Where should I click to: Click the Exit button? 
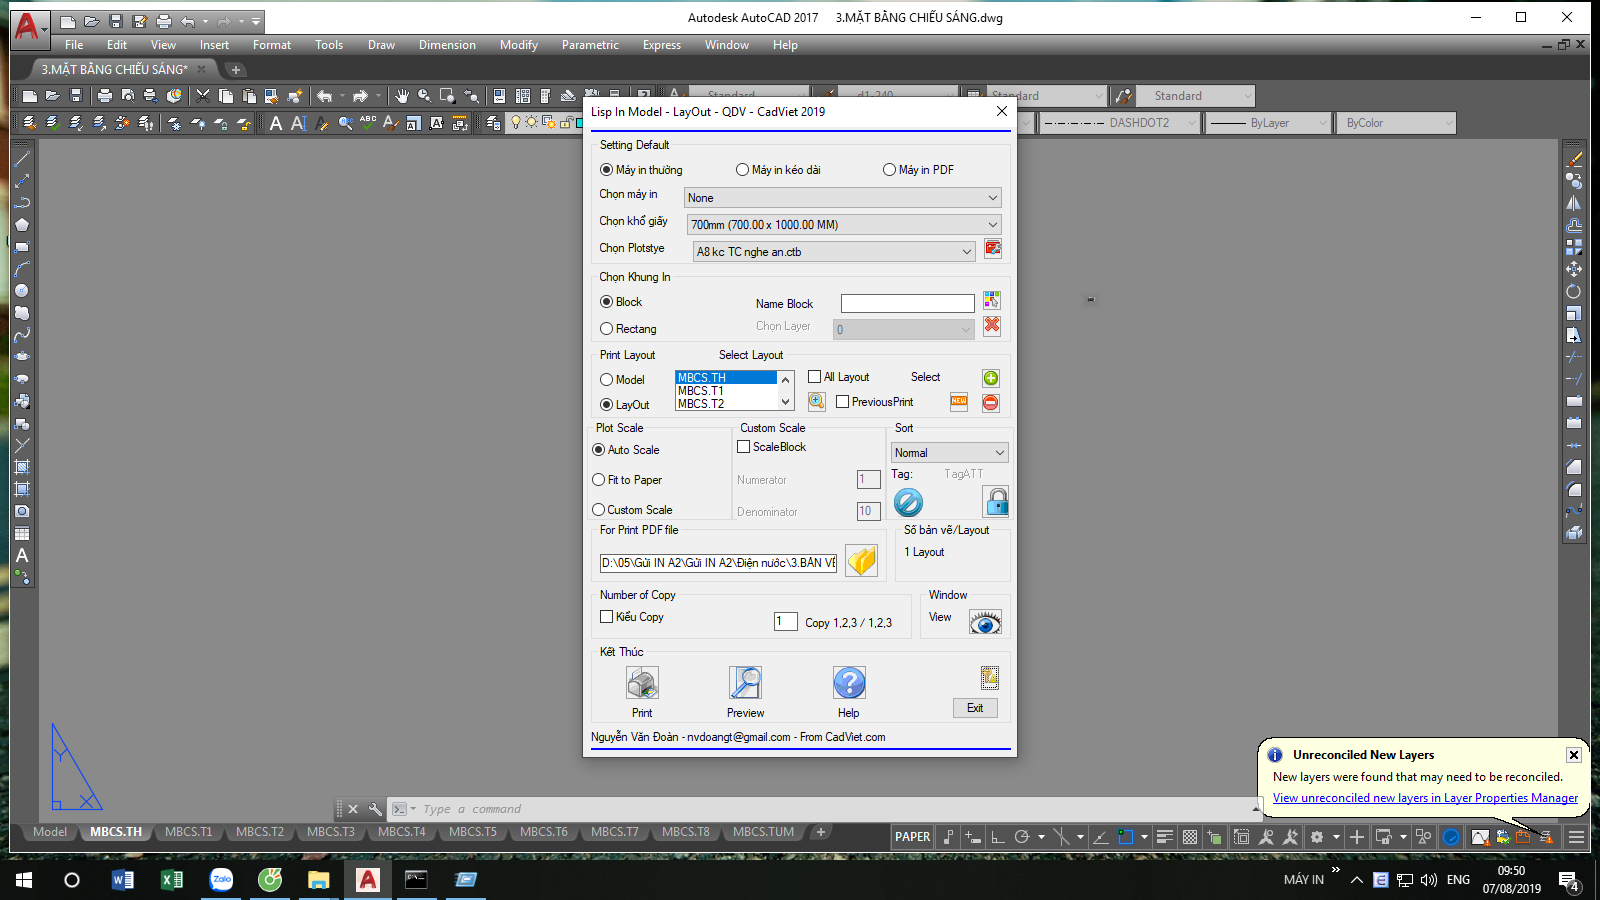[x=975, y=708]
